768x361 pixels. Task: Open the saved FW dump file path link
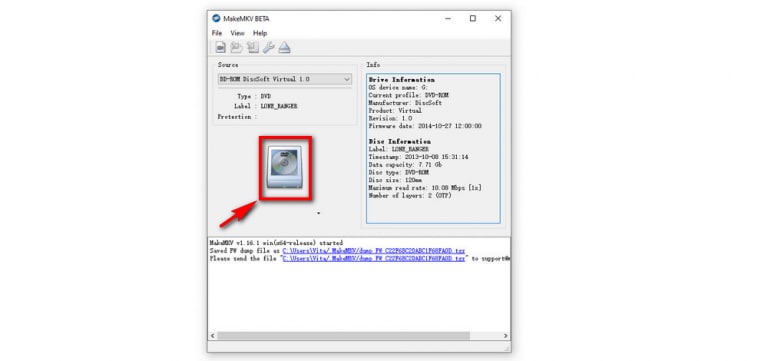click(x=374, y=251)
